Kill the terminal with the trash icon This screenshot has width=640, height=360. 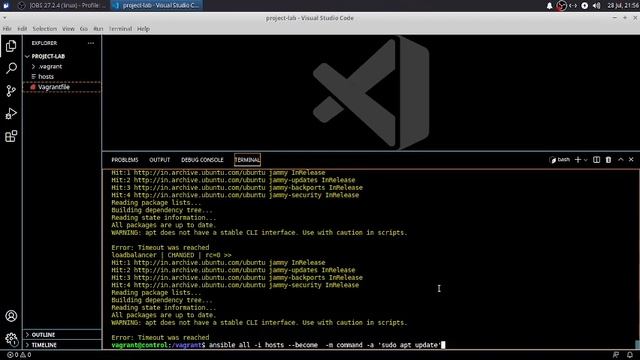point(608,160)
